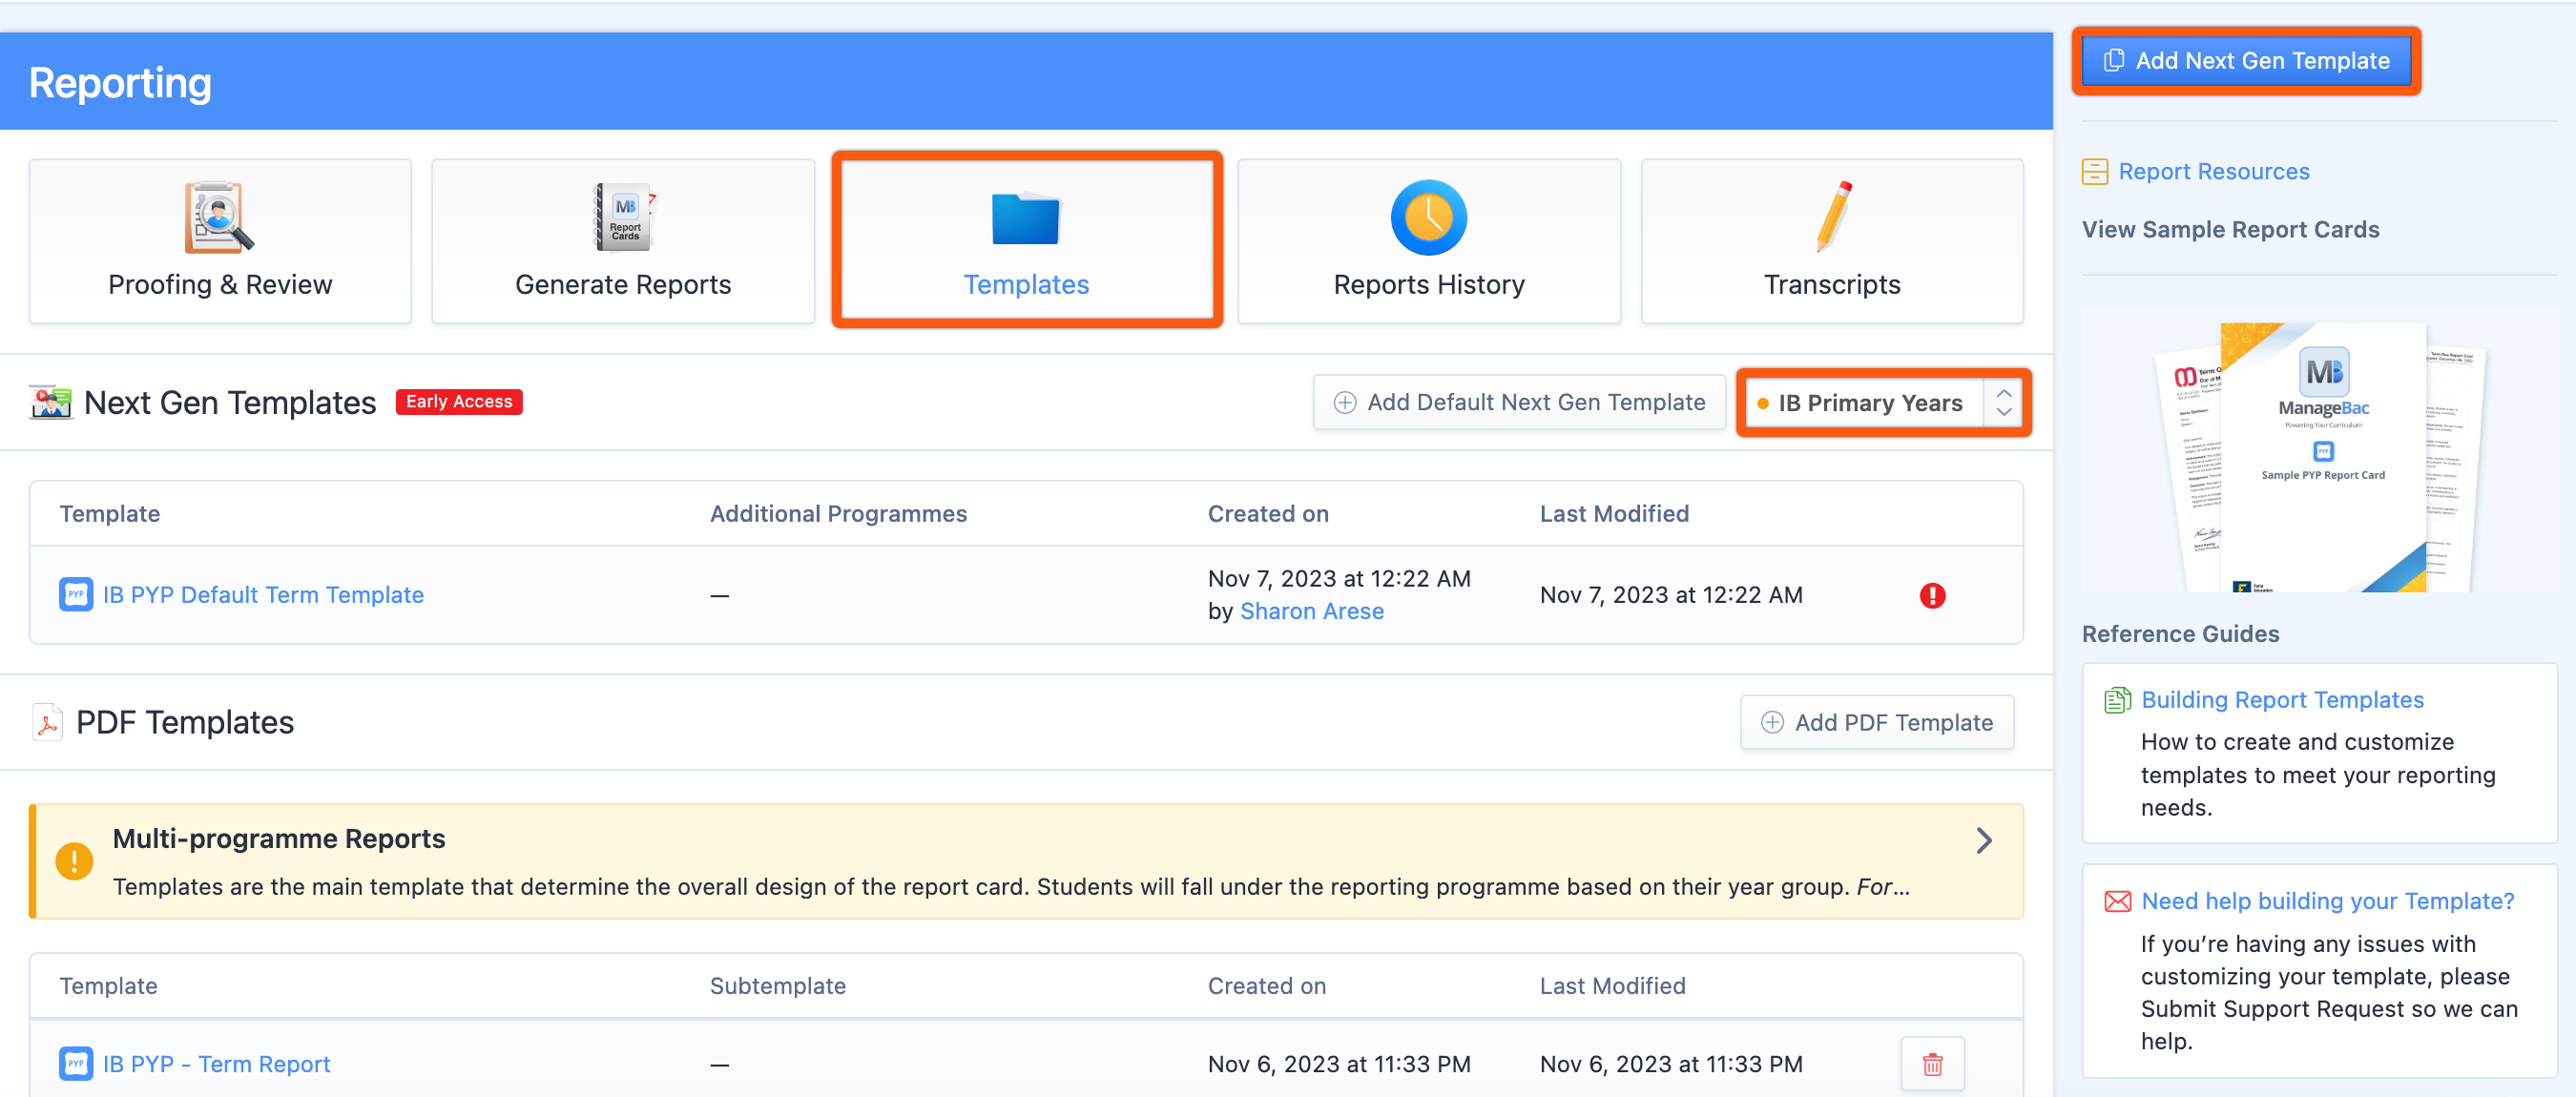
Task: Open the Report Resources link
Action: (x=2213, y=172)
